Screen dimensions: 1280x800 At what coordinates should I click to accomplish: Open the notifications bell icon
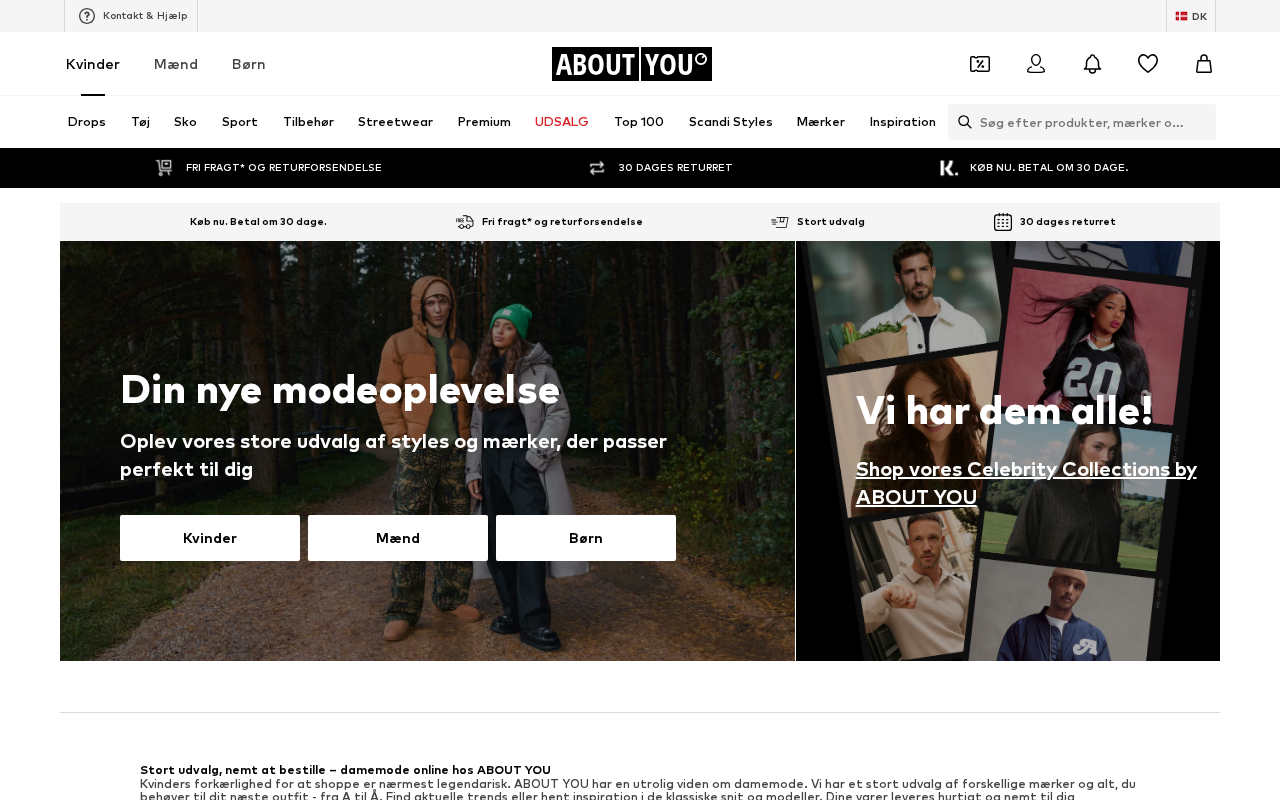click(1092, 64)
